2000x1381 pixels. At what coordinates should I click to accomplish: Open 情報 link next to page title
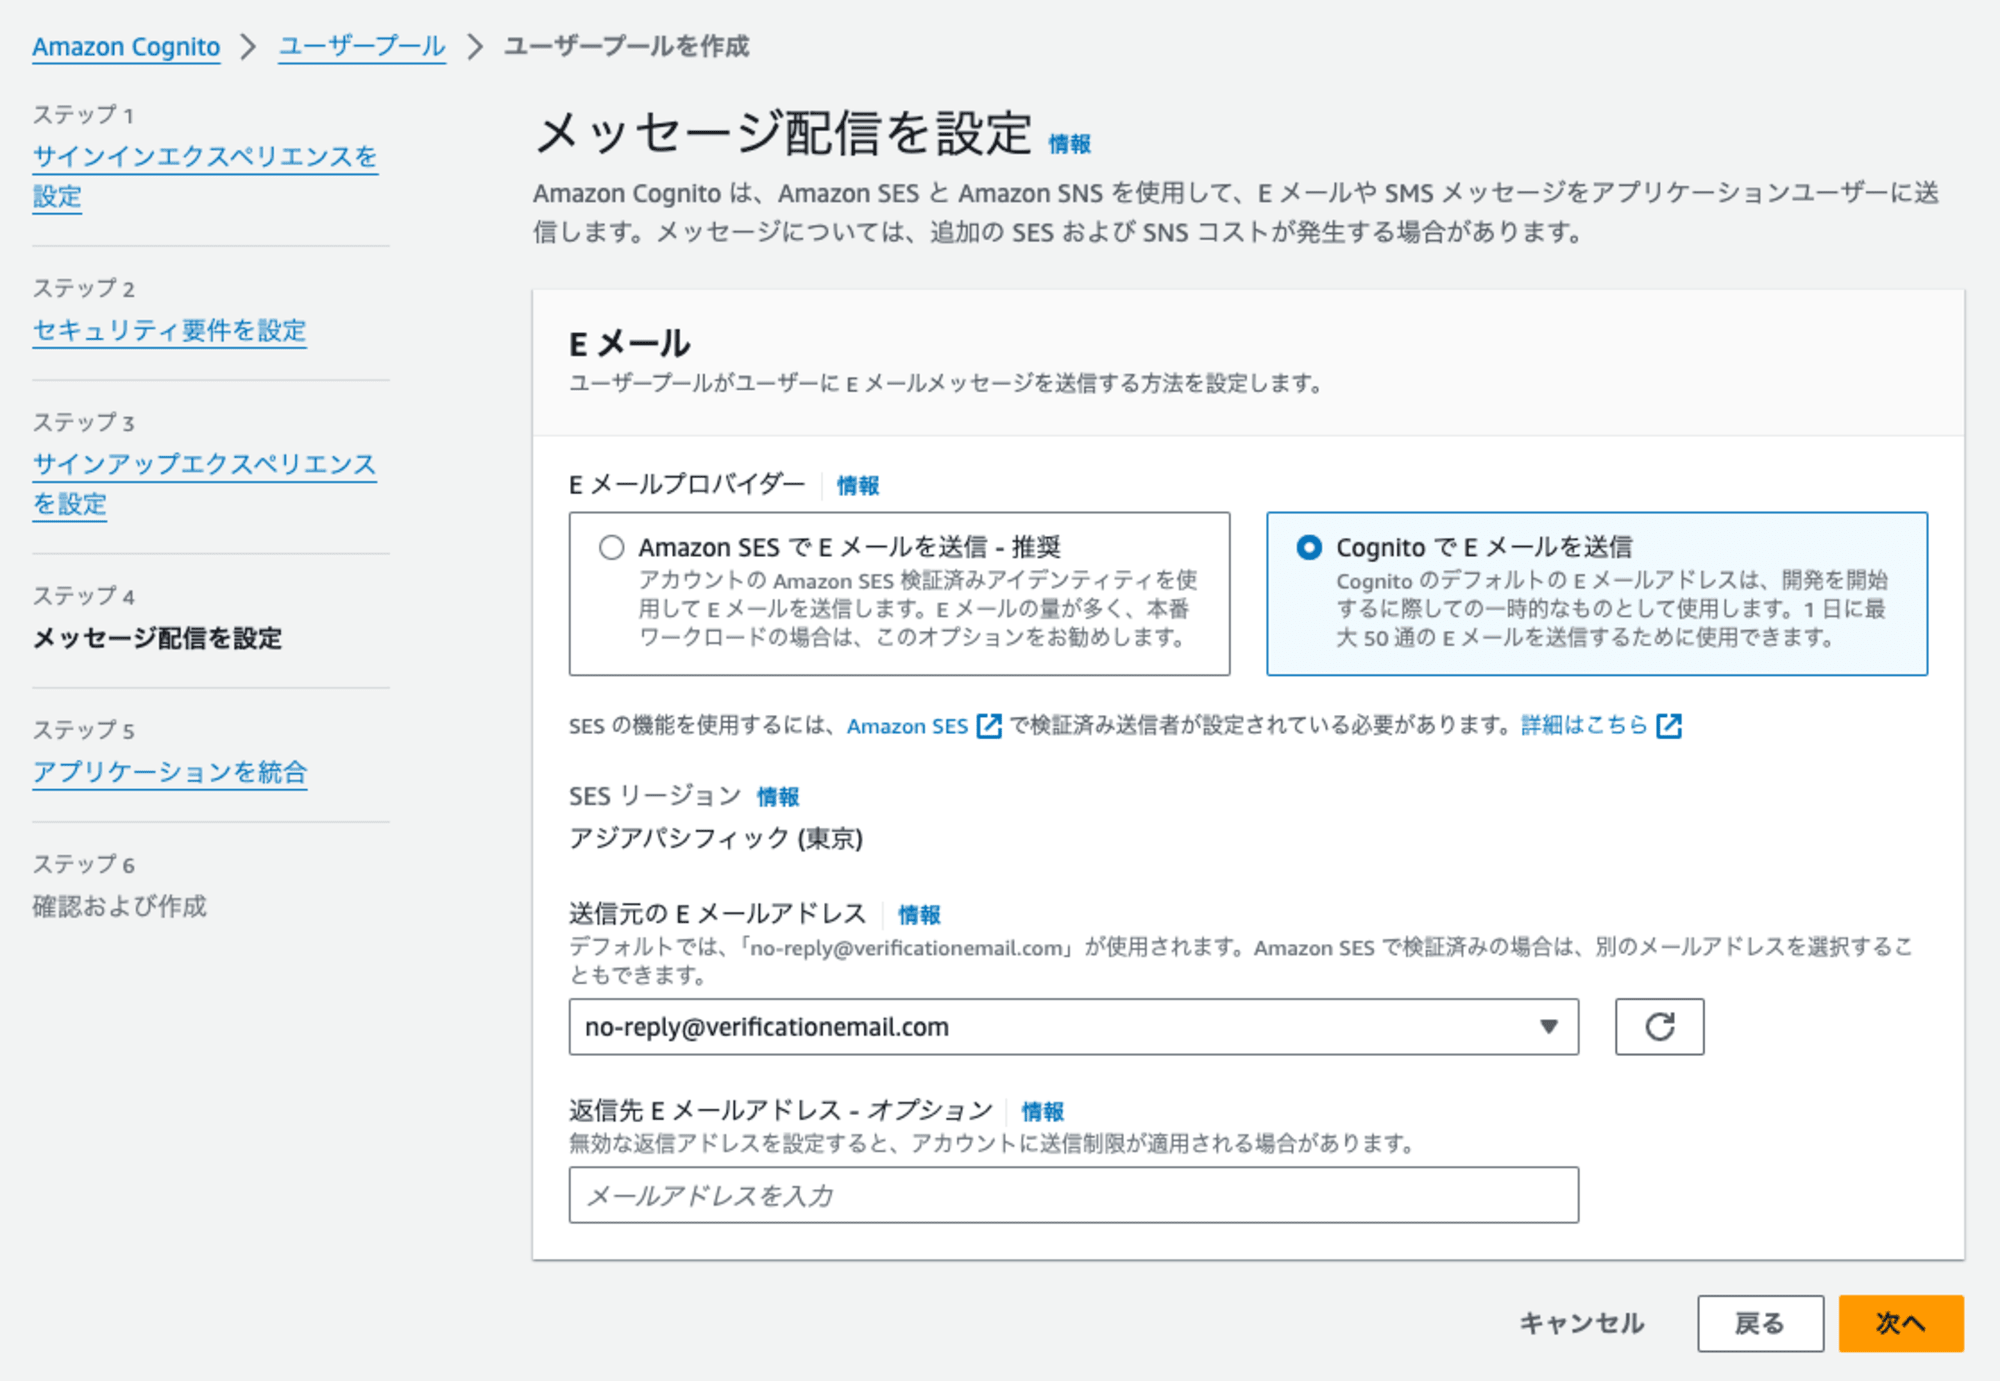1069,144
